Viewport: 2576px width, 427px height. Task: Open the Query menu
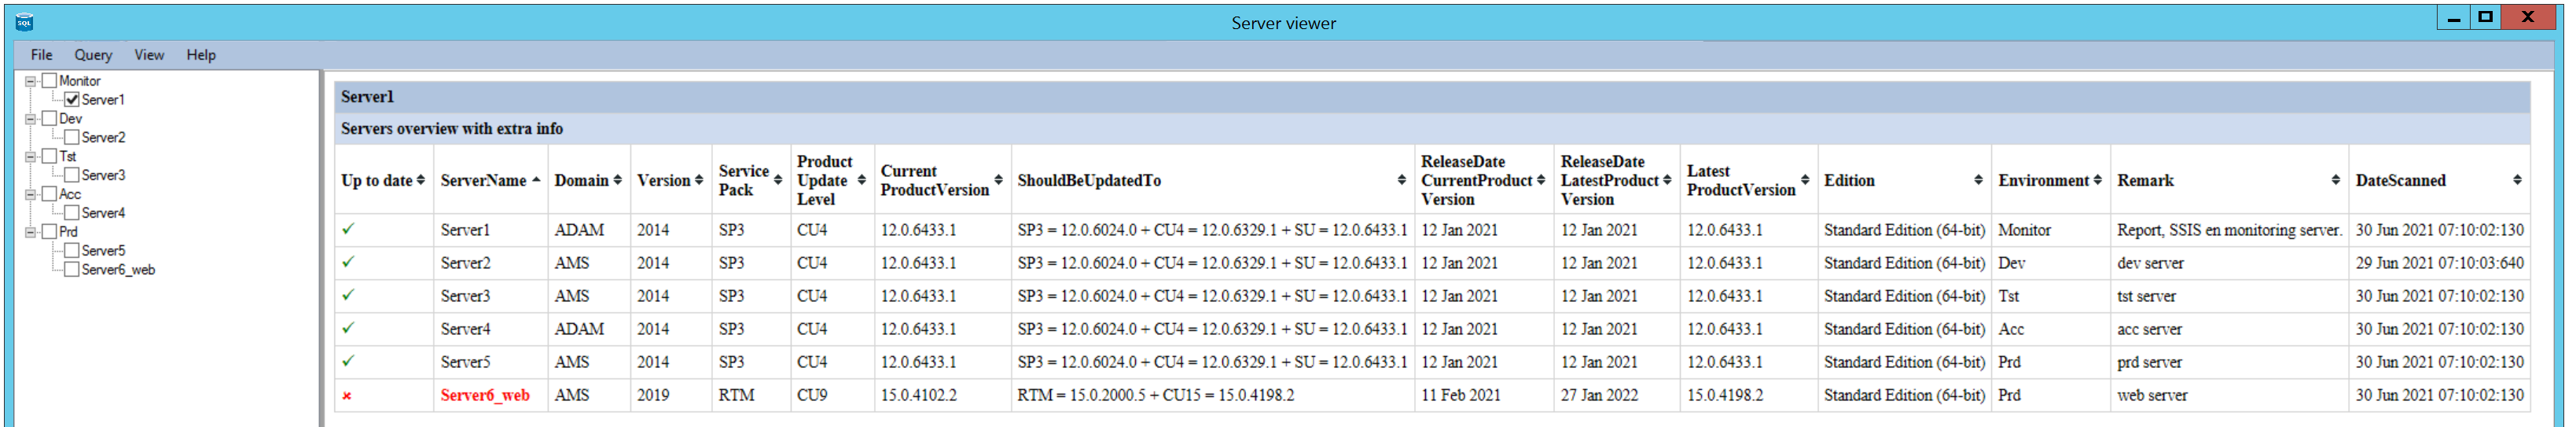pyautogui.click(x=93, y=55)
